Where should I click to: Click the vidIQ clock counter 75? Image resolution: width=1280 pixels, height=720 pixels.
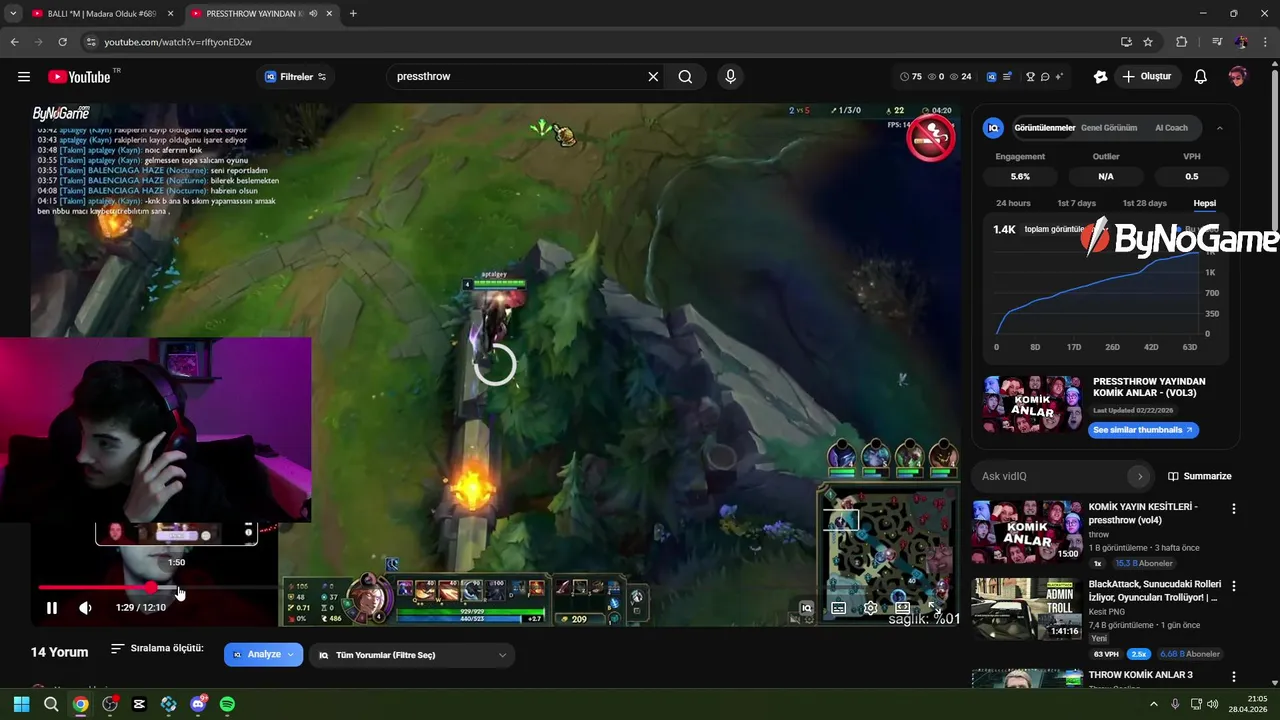point(911,77)
